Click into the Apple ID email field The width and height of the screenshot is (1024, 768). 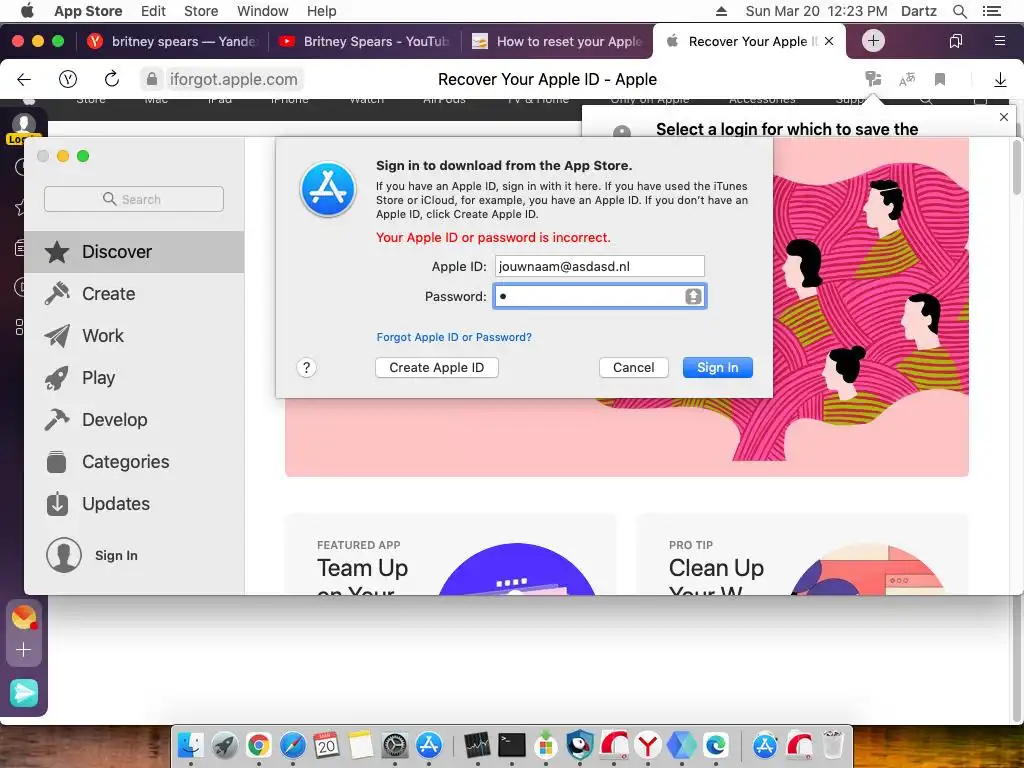[600, 266]
